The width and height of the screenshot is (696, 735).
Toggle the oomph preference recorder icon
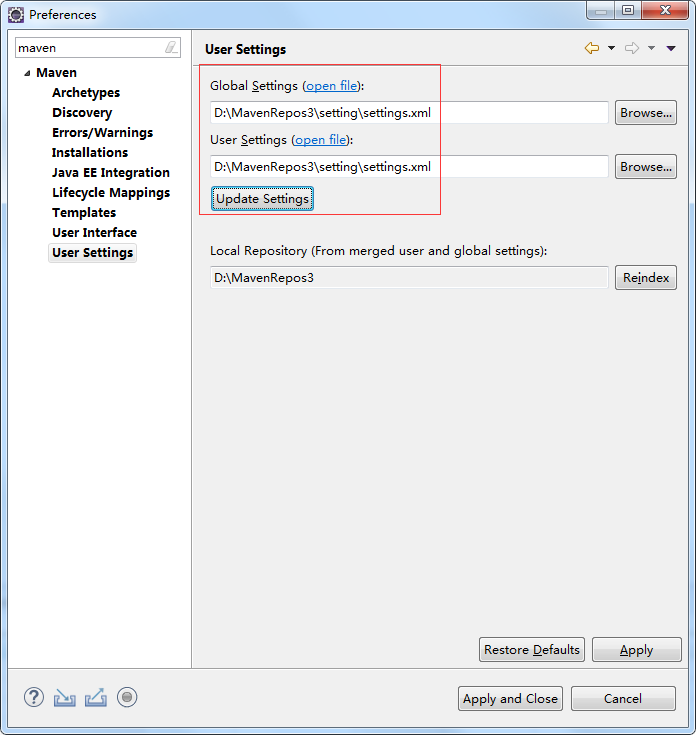click(127, 697)
